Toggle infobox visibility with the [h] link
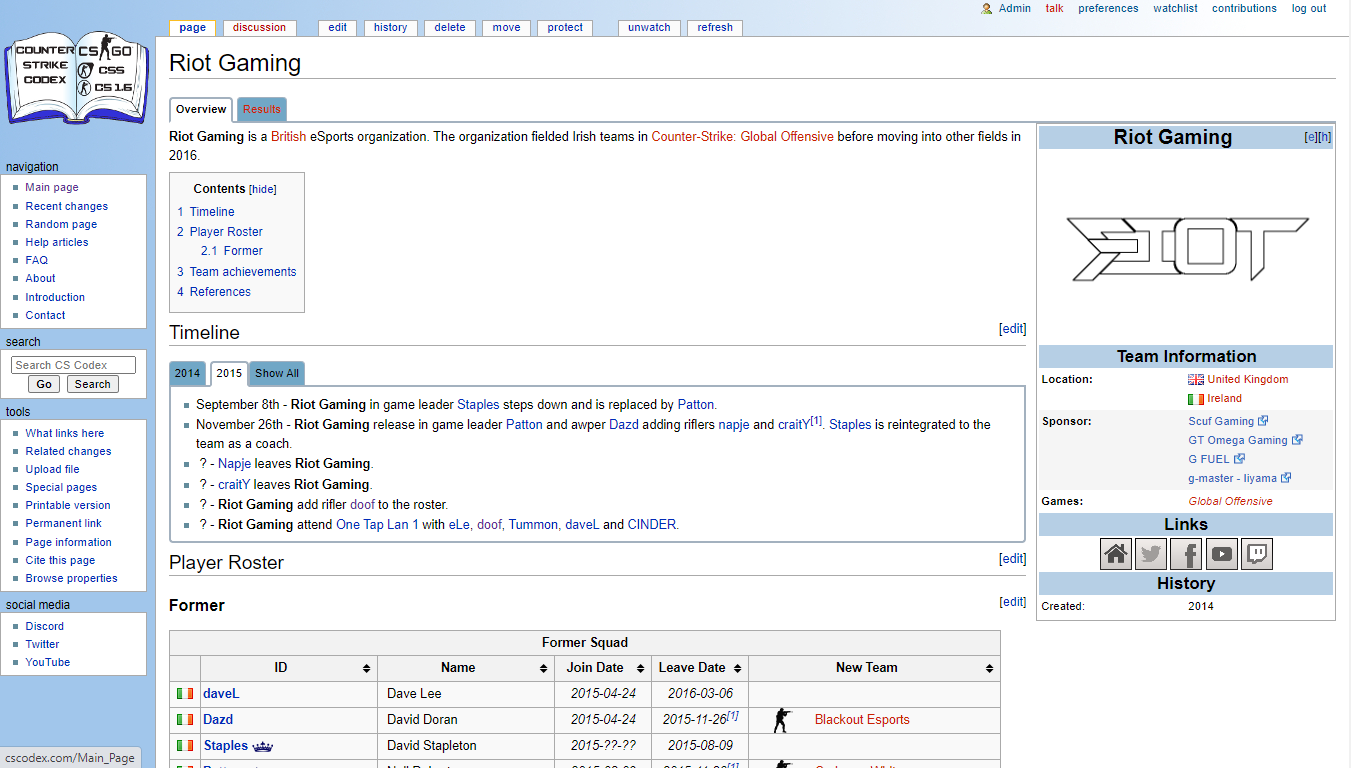1351x768 pixels. (x=1325, y=137)
